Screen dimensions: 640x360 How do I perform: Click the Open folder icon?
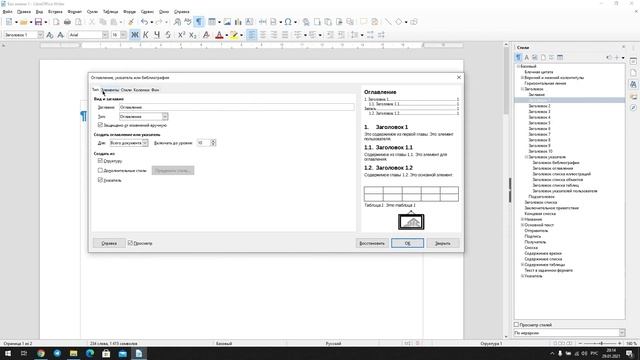coord(24,22)
